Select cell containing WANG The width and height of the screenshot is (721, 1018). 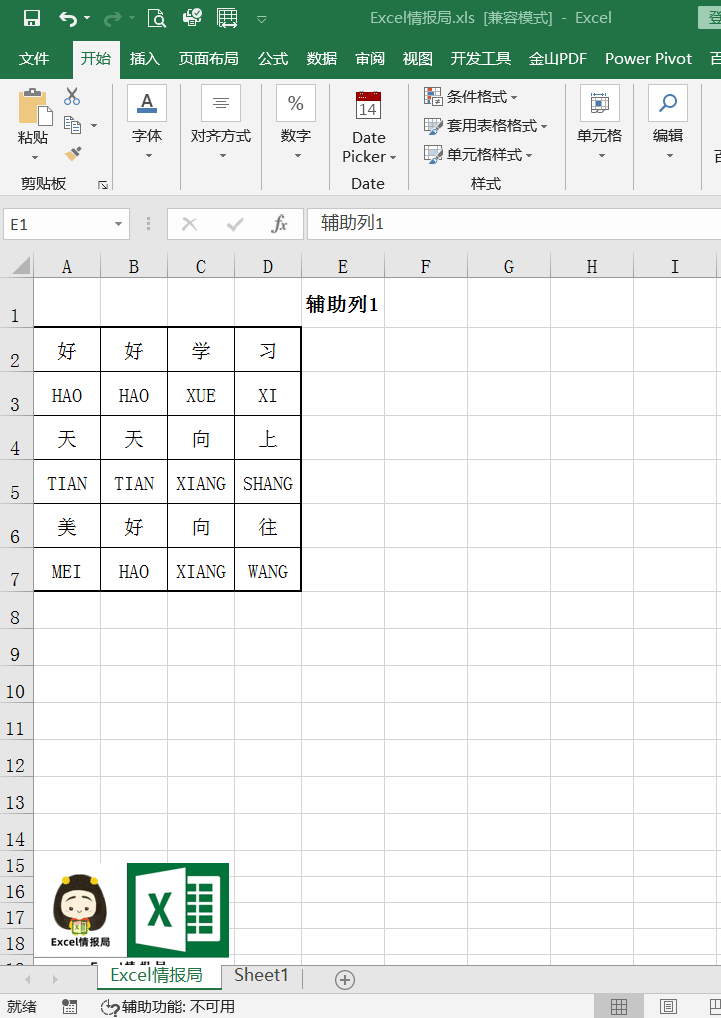click(x=268, y=571)
